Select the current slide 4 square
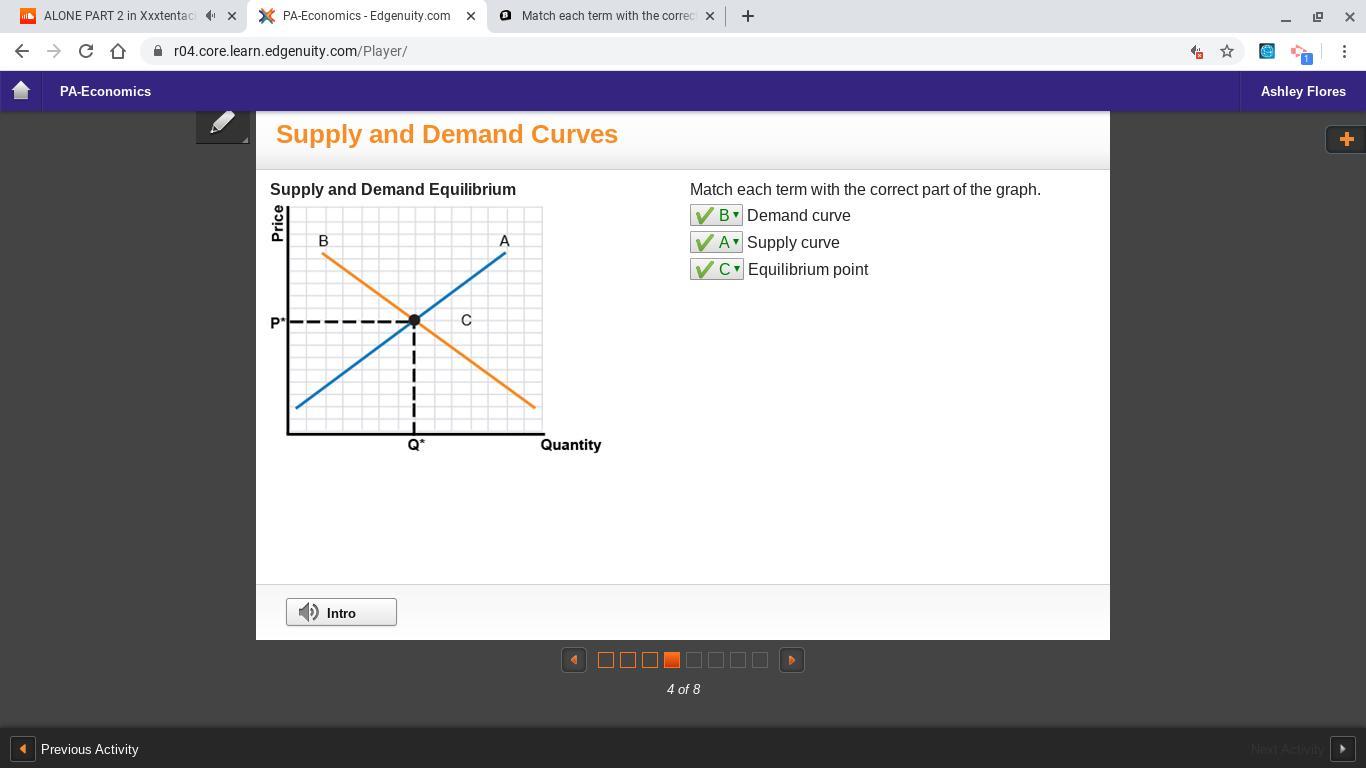 click(x=672, y=660)
